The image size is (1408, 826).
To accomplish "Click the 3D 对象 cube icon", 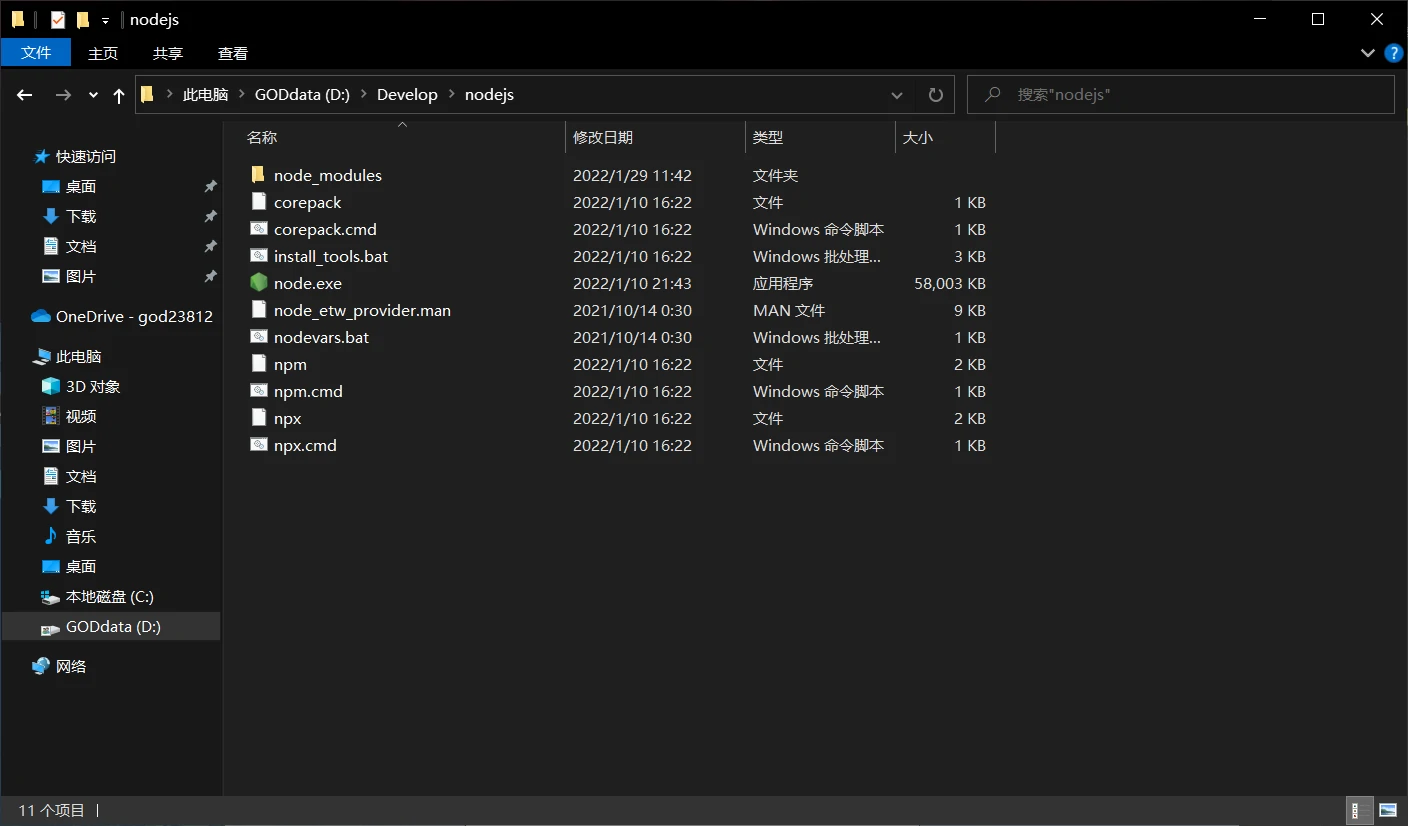I will click(x=51, y=386).
